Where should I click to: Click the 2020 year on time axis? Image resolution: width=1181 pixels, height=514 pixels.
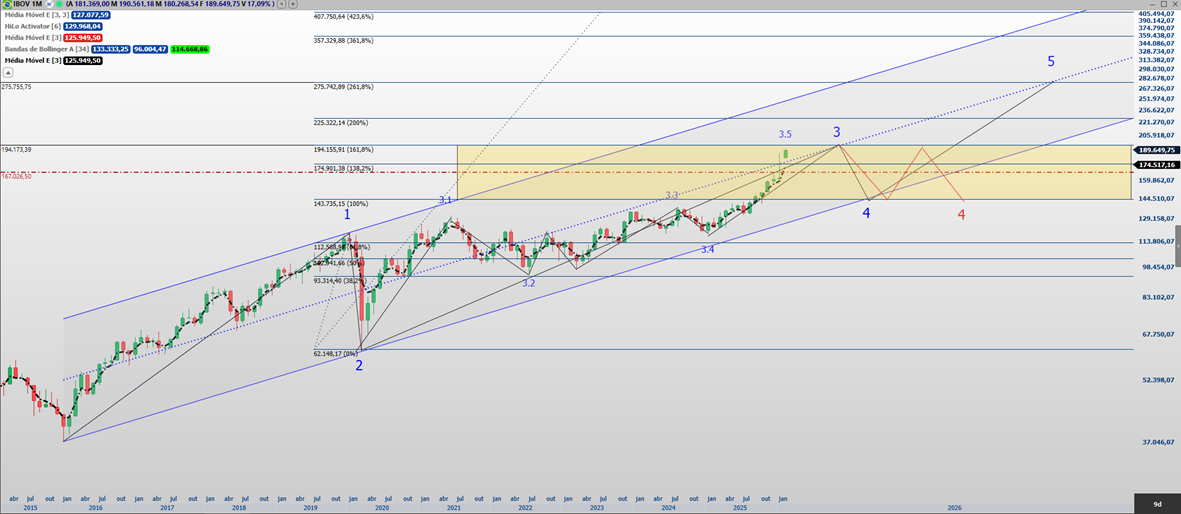pos(381,508)
